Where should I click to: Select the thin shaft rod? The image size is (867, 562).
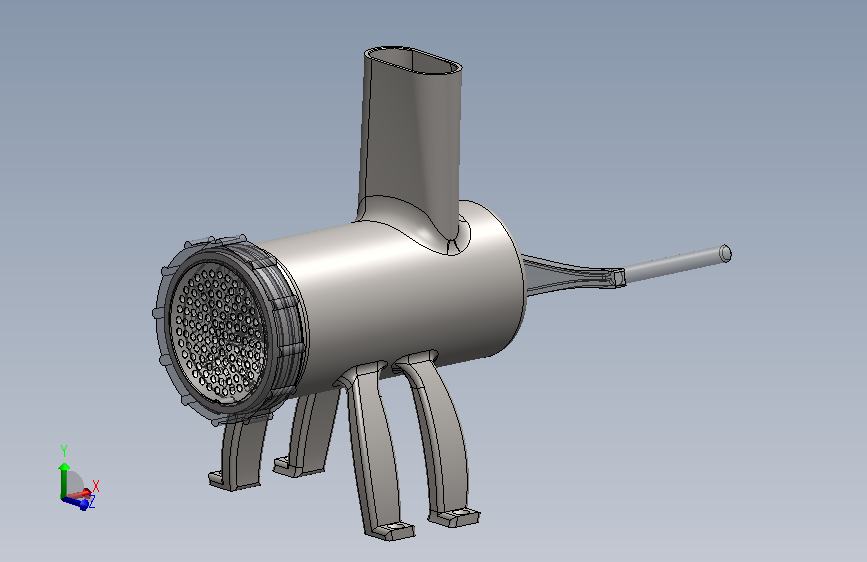[x=676, y=264]
